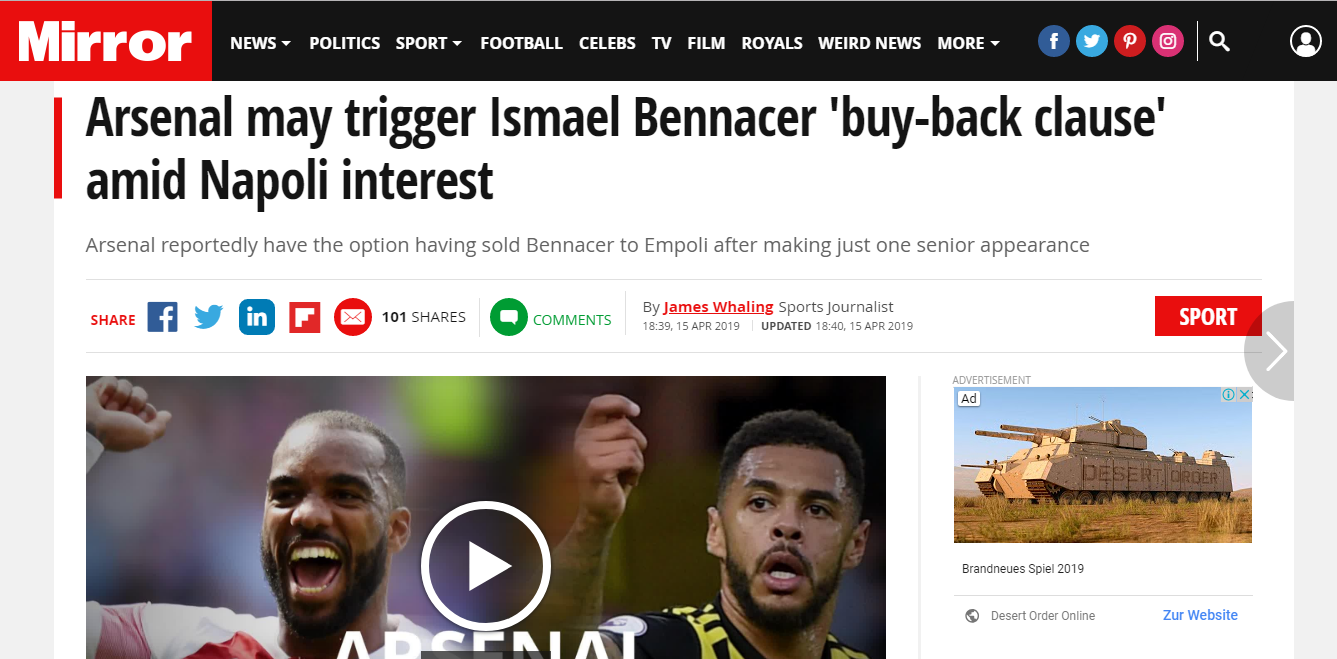The width and height of the screenshot is (1337, 659).
Task: Open the COMMENTS section
Action: point(551,318)
